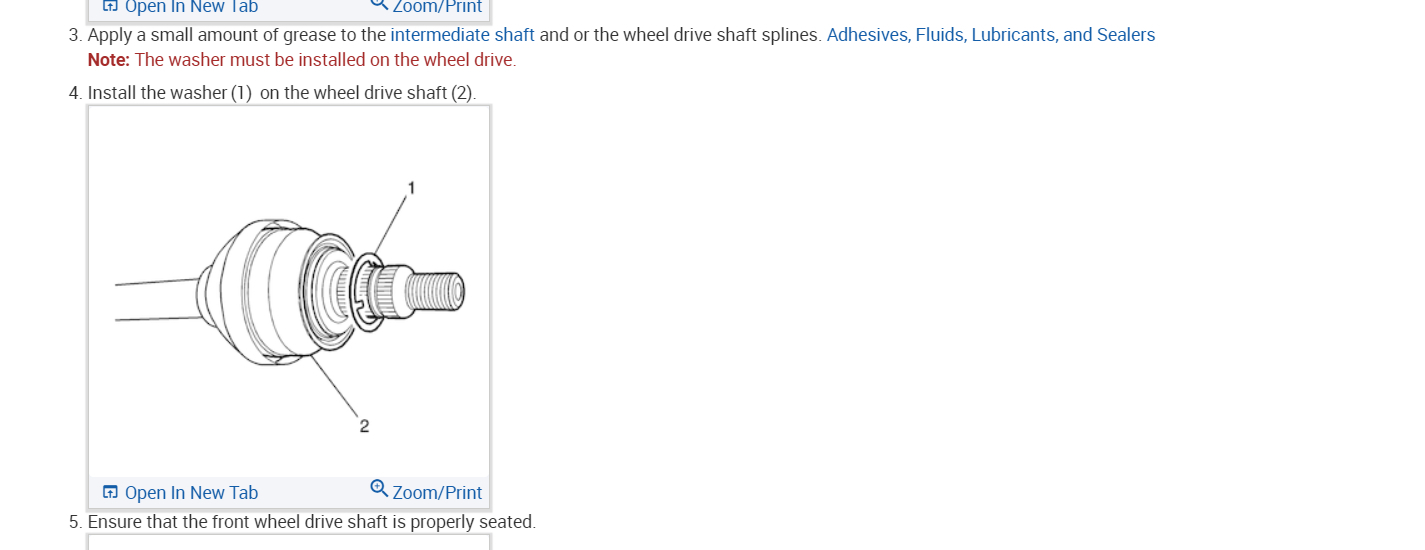The image size is (1425, 550).
Task: Click callout number 2 in the diagram
Action: tap(364, 426)
